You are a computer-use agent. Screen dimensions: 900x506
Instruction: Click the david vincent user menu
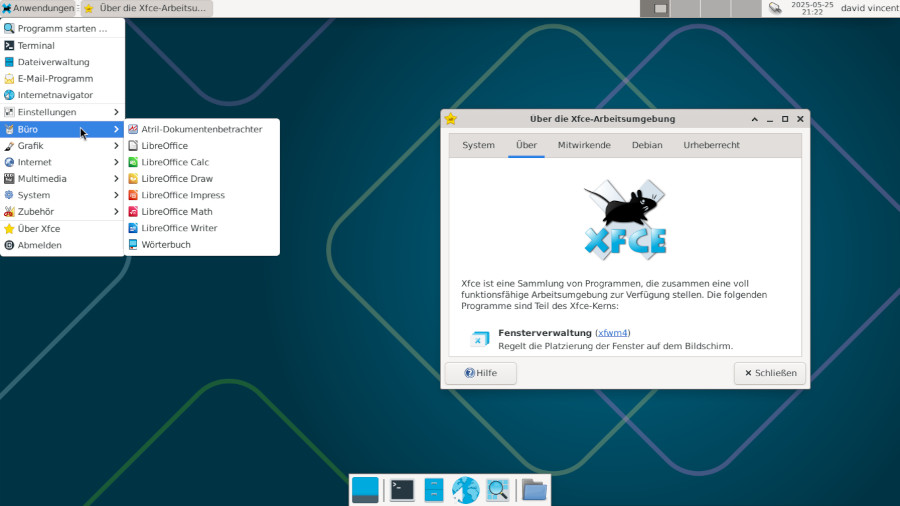point(870,8)
